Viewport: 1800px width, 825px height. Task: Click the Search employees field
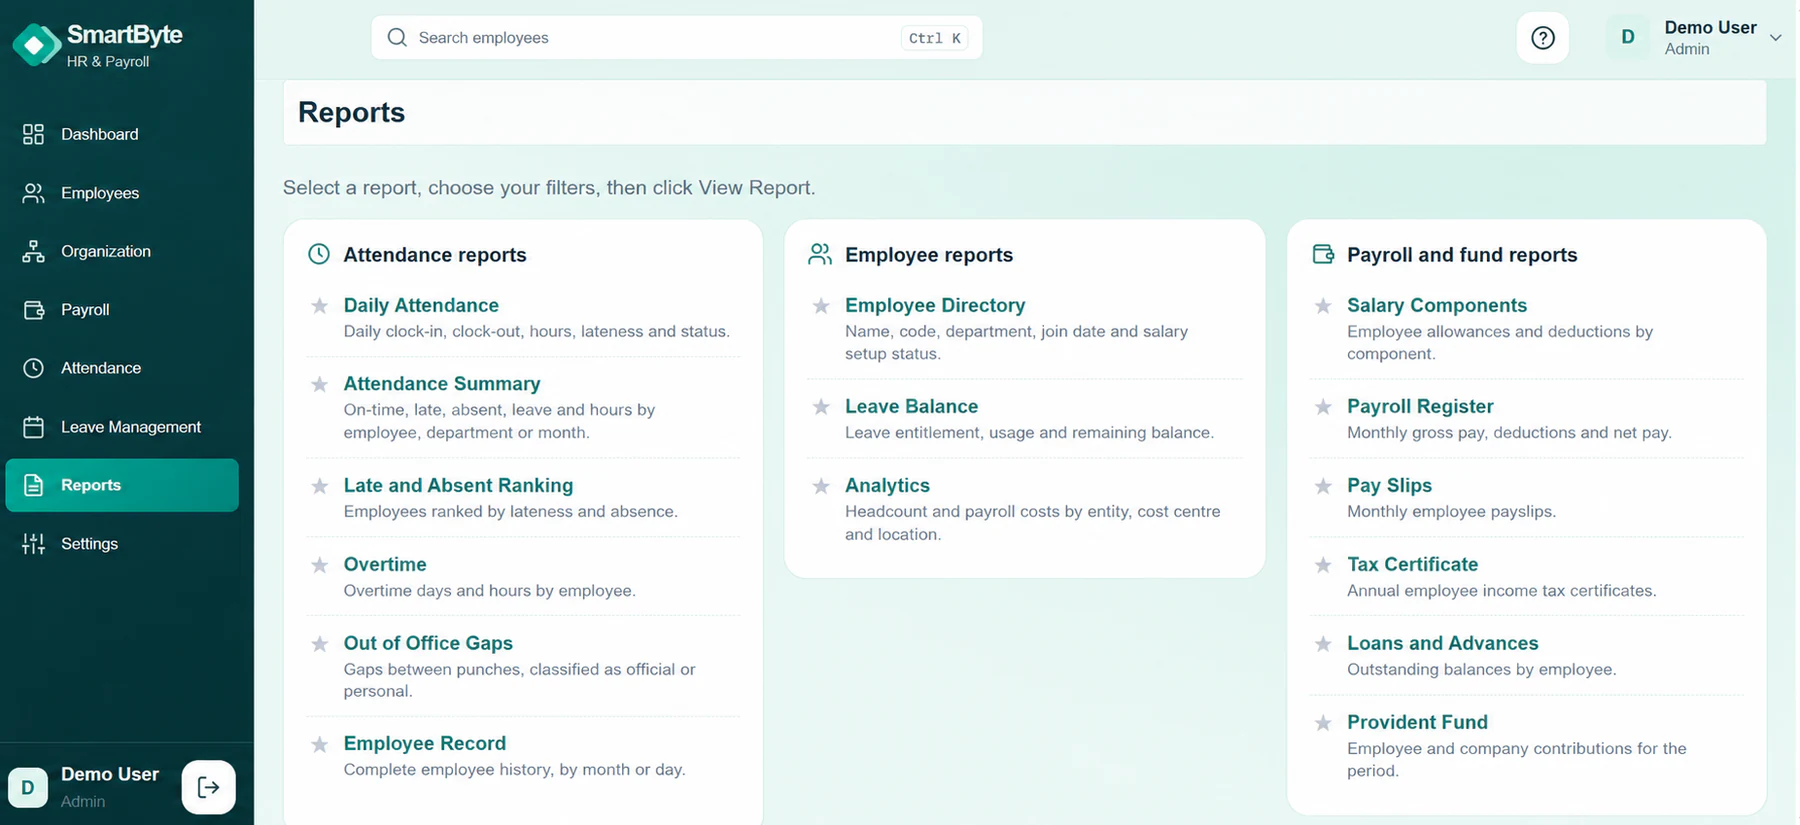pyautogui.click(x=677, y=38)
